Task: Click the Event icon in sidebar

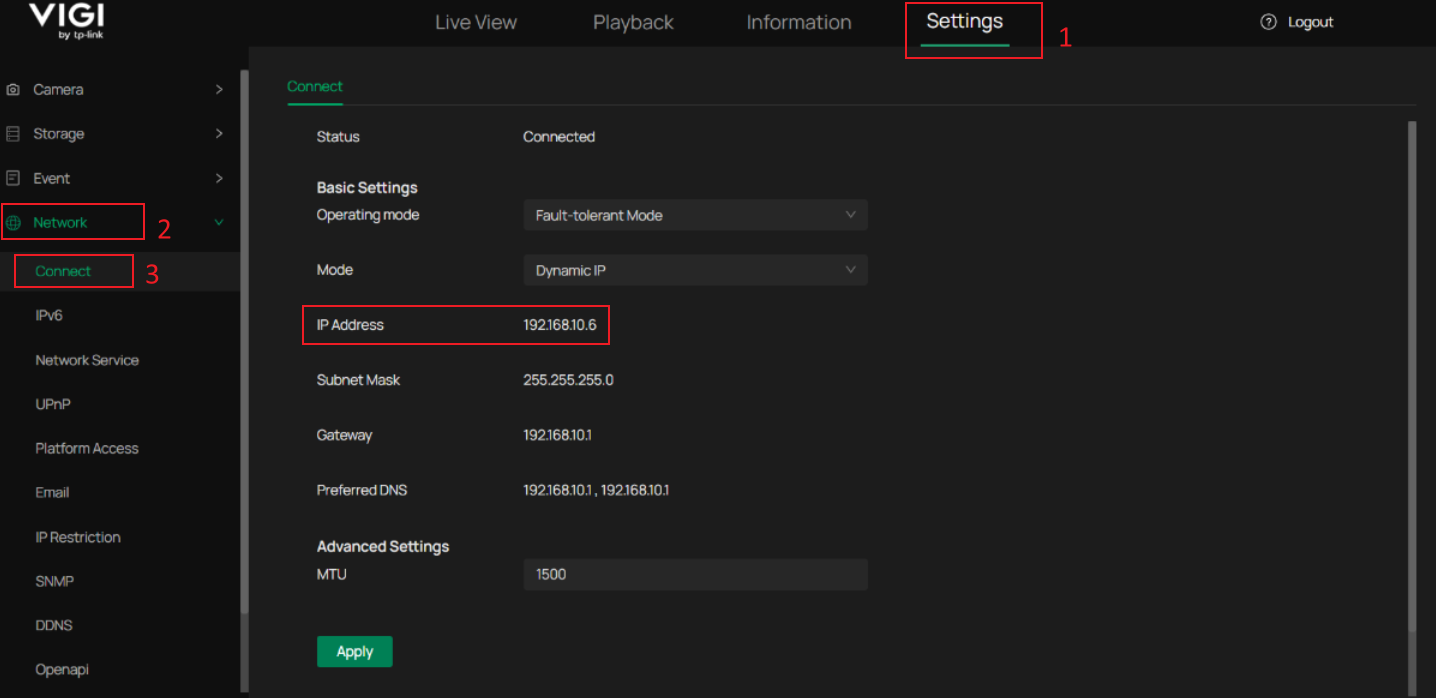Action: [x=13, y=178]
